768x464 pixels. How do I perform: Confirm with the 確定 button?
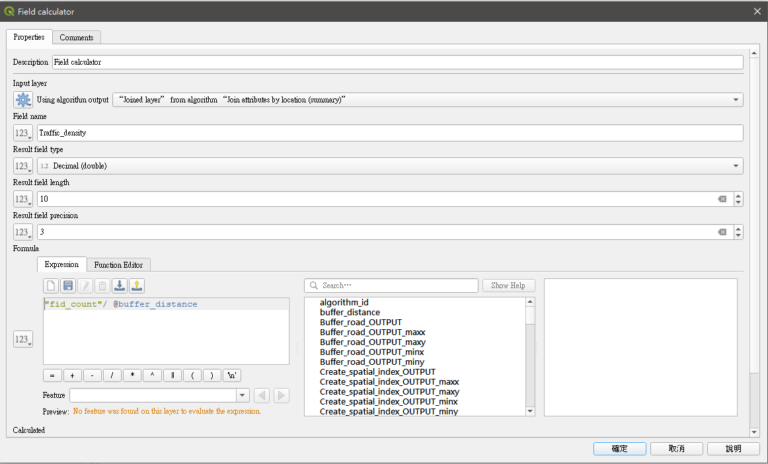click(x=619, y=449)
